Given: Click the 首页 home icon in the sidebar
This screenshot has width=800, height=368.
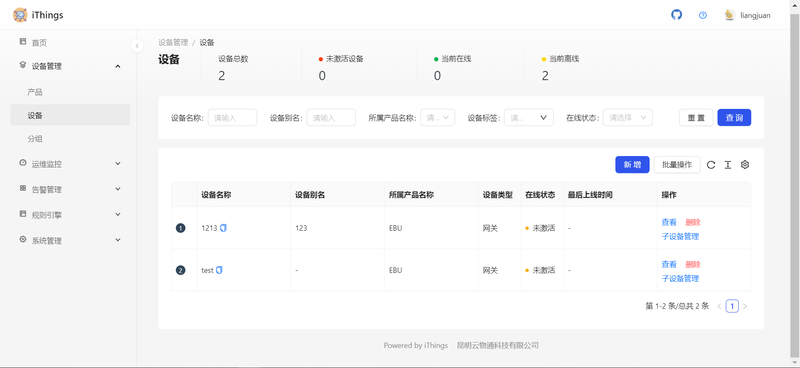Looking at the screenshot, I should click(x=22, y=41).
